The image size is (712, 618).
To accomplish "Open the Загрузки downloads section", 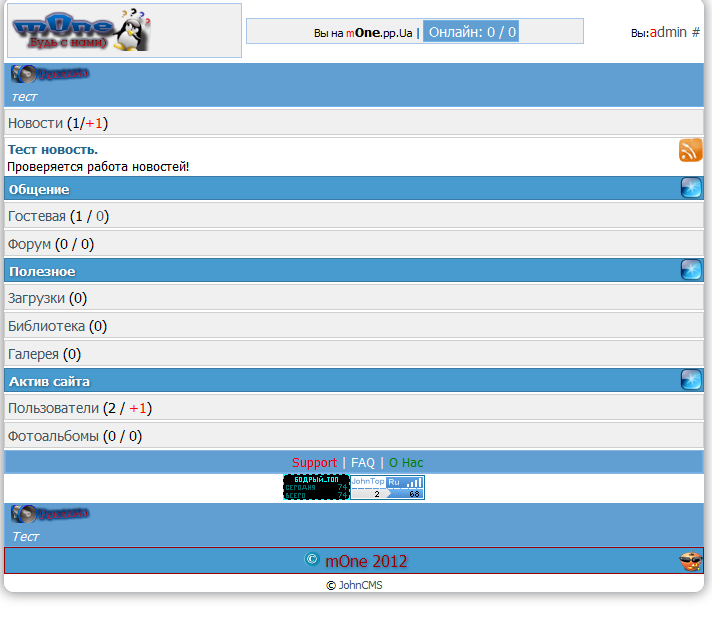I will pos(37,298).
